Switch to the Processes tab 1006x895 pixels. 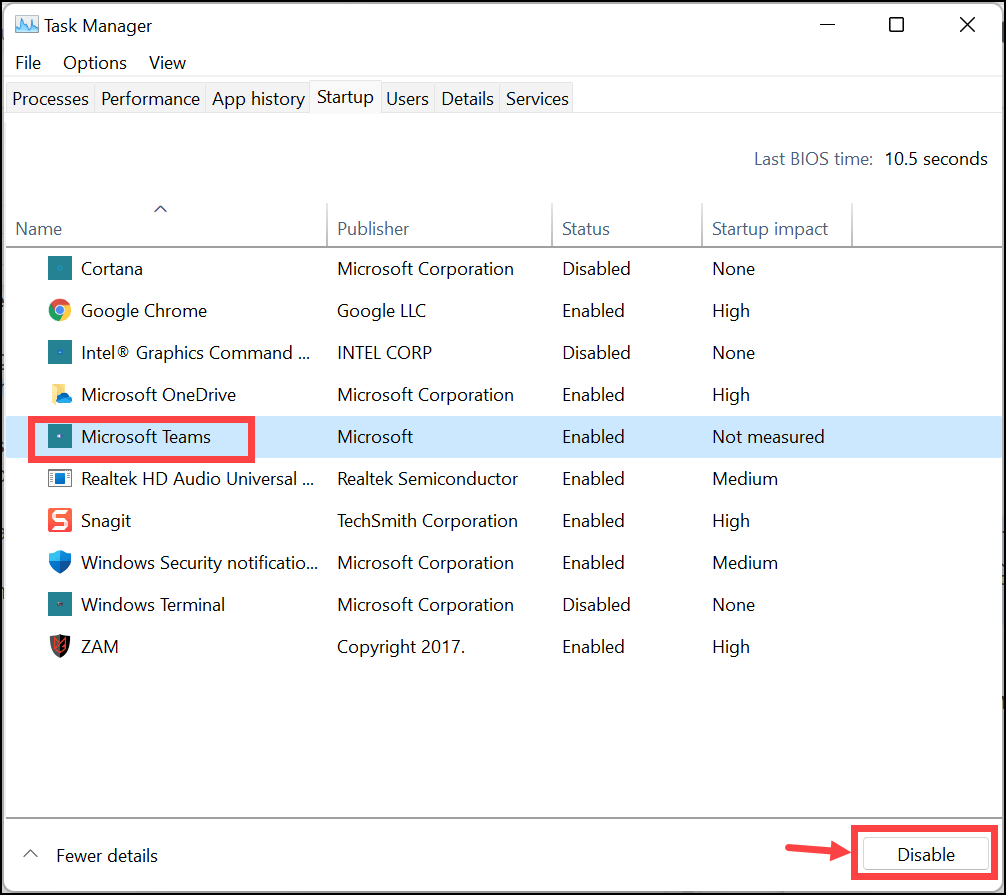tap(51, 98)
